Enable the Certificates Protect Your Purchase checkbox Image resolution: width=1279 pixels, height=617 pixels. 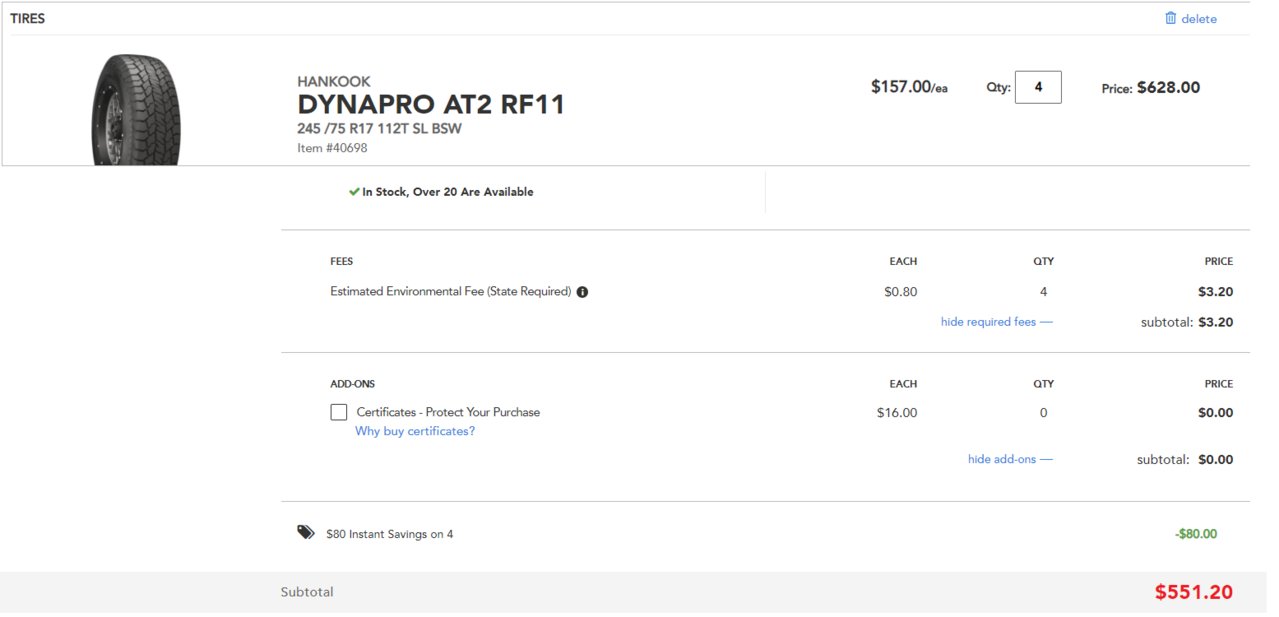click(339, 412)
